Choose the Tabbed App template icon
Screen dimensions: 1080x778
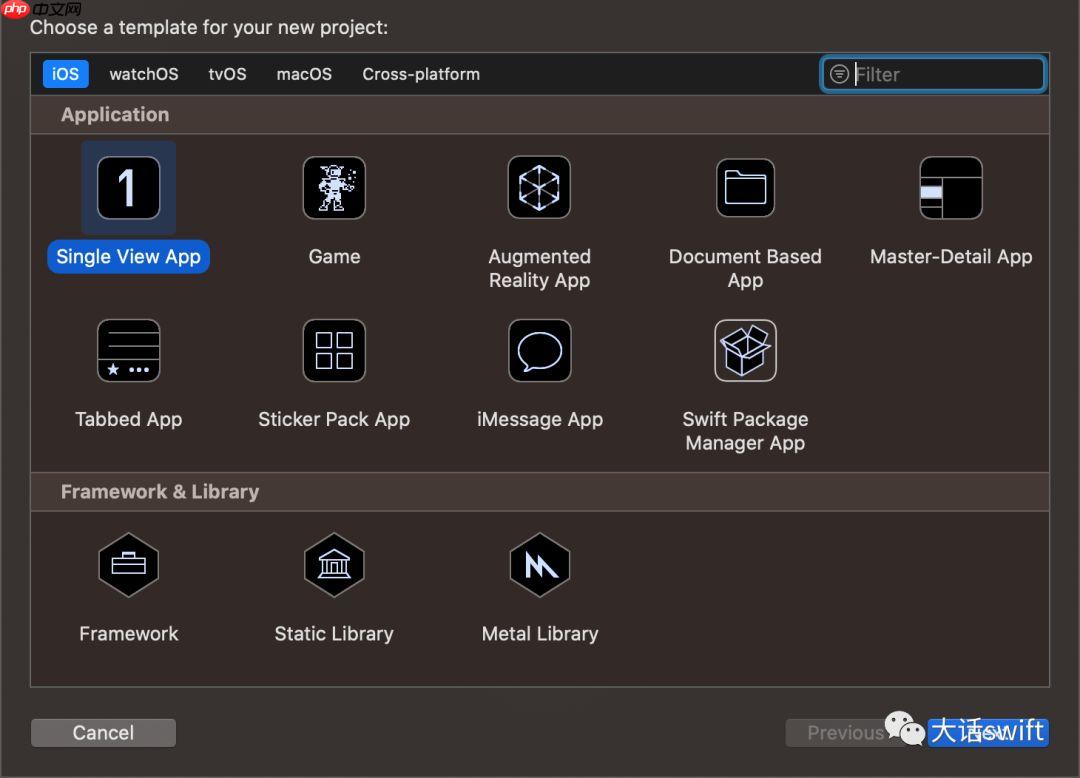(128, 351)
